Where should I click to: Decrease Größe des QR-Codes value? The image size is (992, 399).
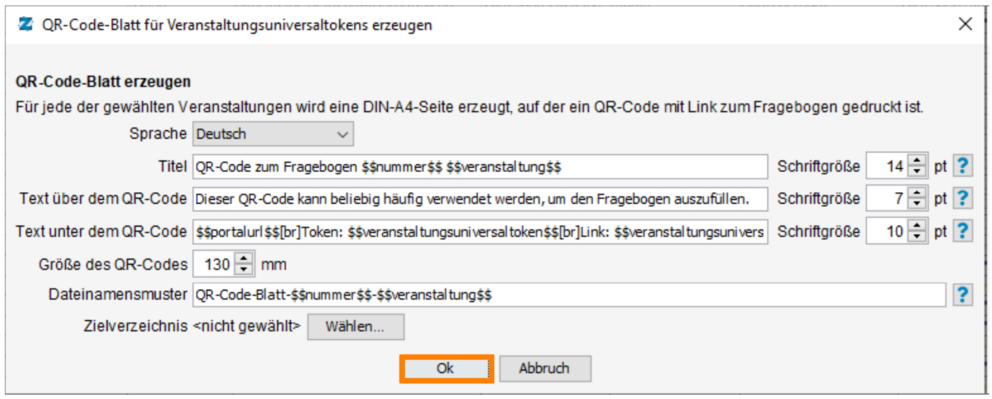(x=243, y=269)
